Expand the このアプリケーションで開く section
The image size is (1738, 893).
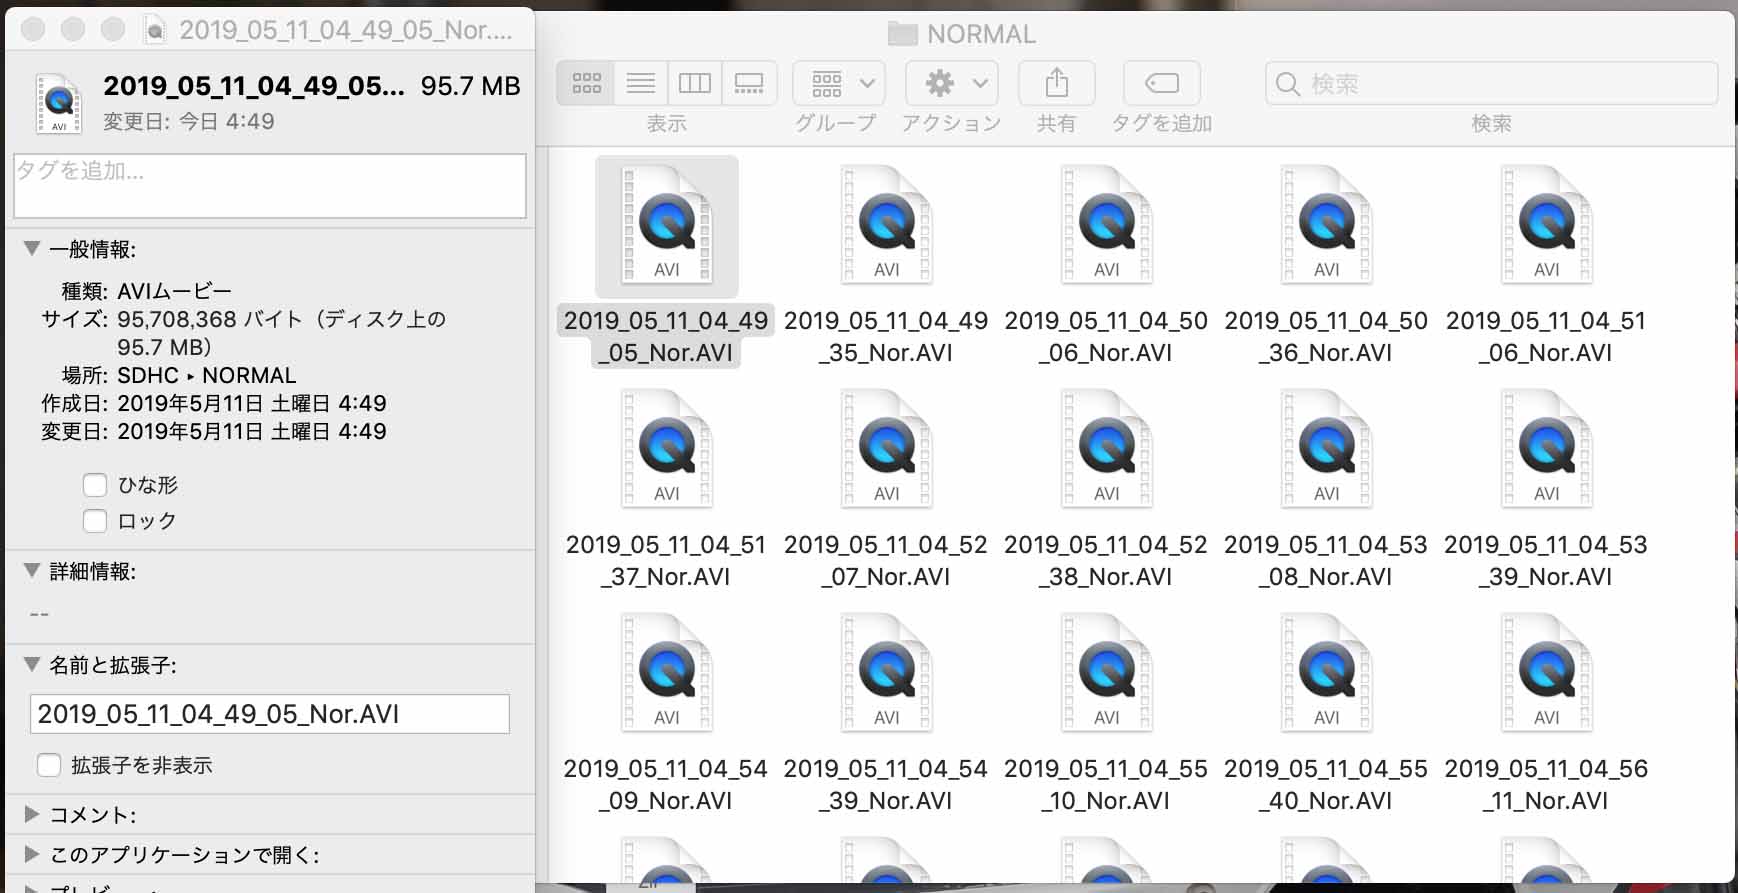tap(32, 854)
